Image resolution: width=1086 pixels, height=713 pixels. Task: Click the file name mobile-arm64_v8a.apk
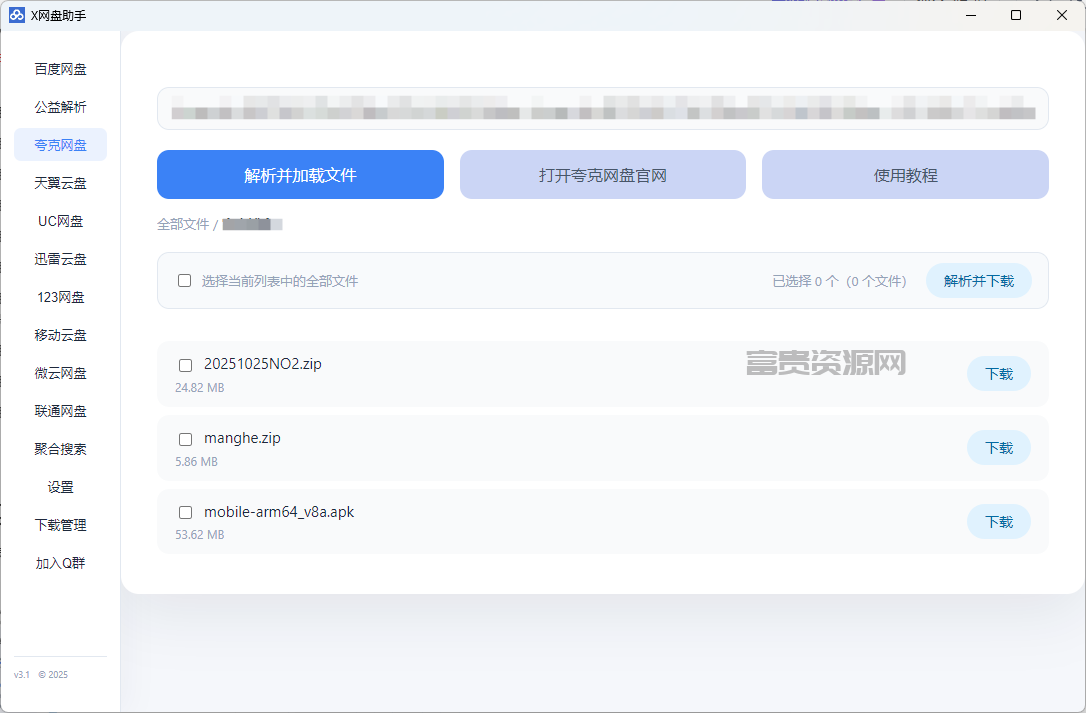pos(279,512)
